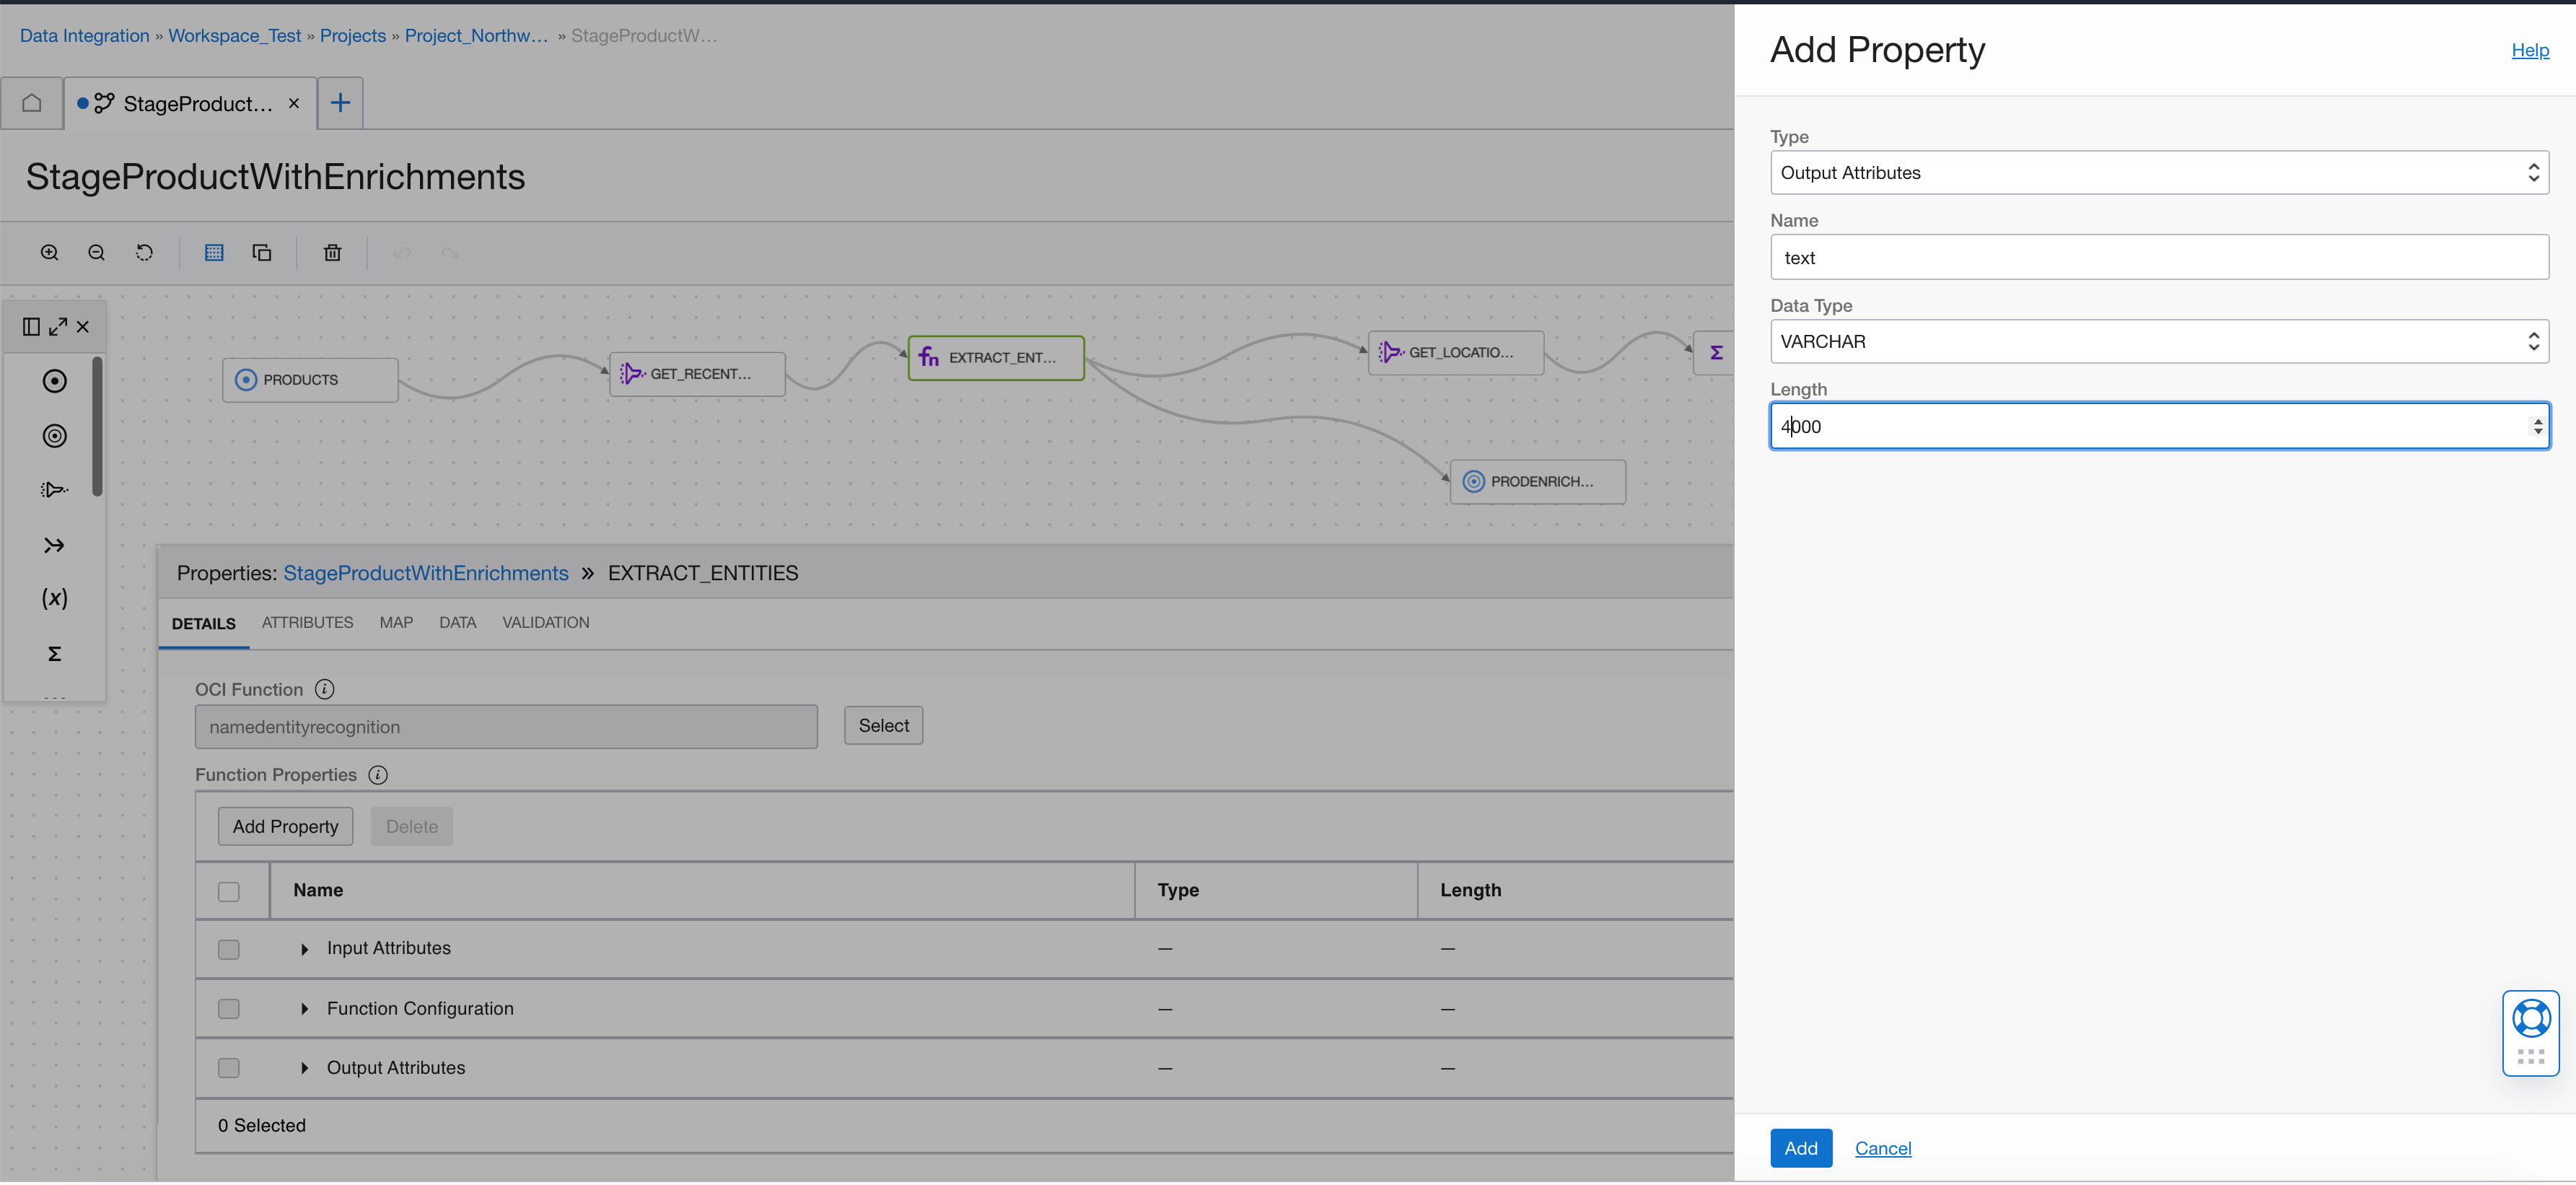The width and height of the screenshot is (2576, 1185).
Task: Click the zoom in magnifier icon
Action: tap(49, 253)
